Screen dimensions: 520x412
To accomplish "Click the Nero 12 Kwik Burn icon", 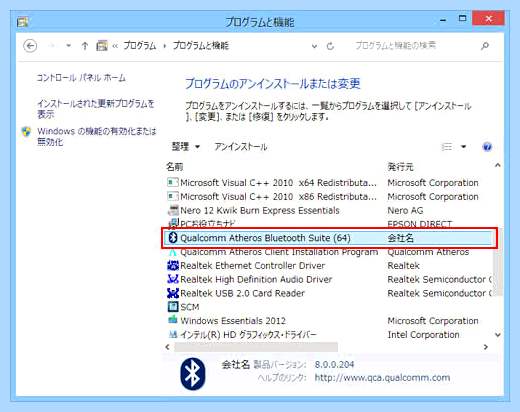I will (x=173, y=210).
